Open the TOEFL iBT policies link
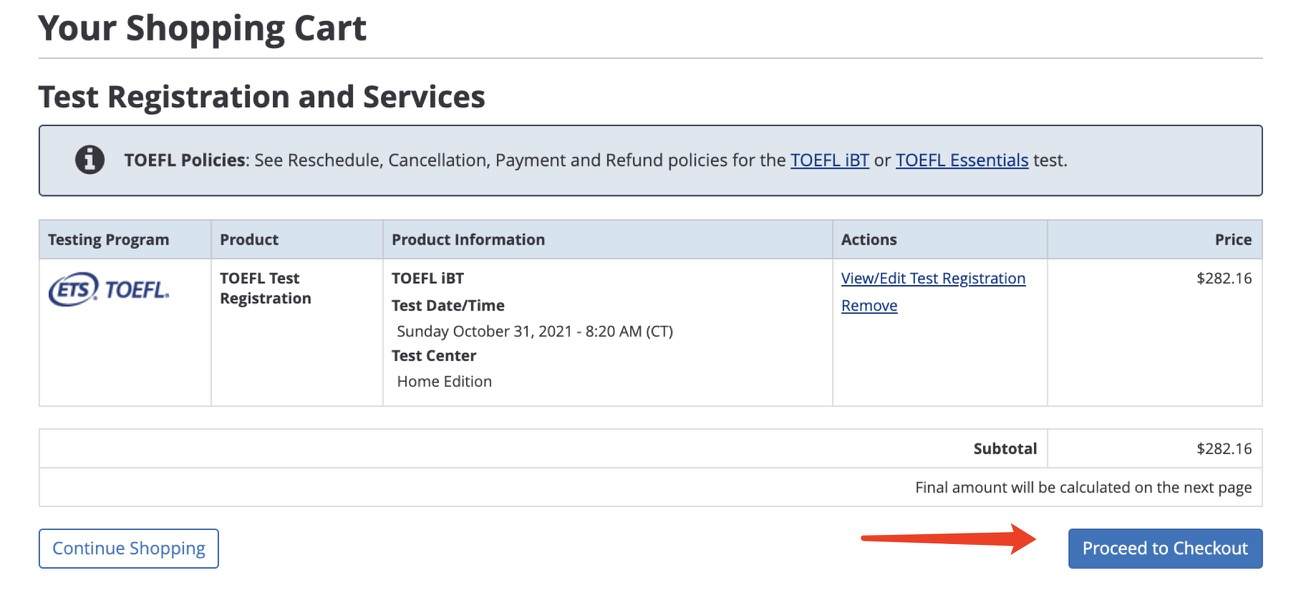 [x=829, y=160]
